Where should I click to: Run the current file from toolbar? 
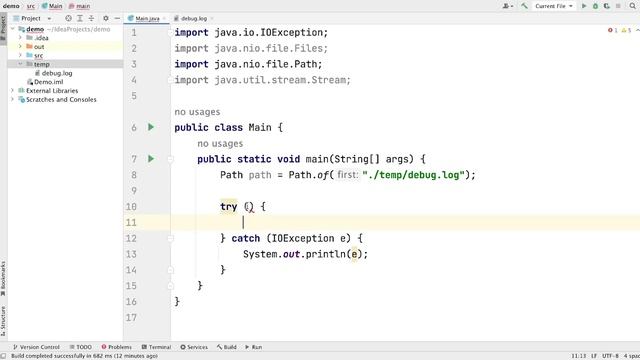tap(584, 6)
